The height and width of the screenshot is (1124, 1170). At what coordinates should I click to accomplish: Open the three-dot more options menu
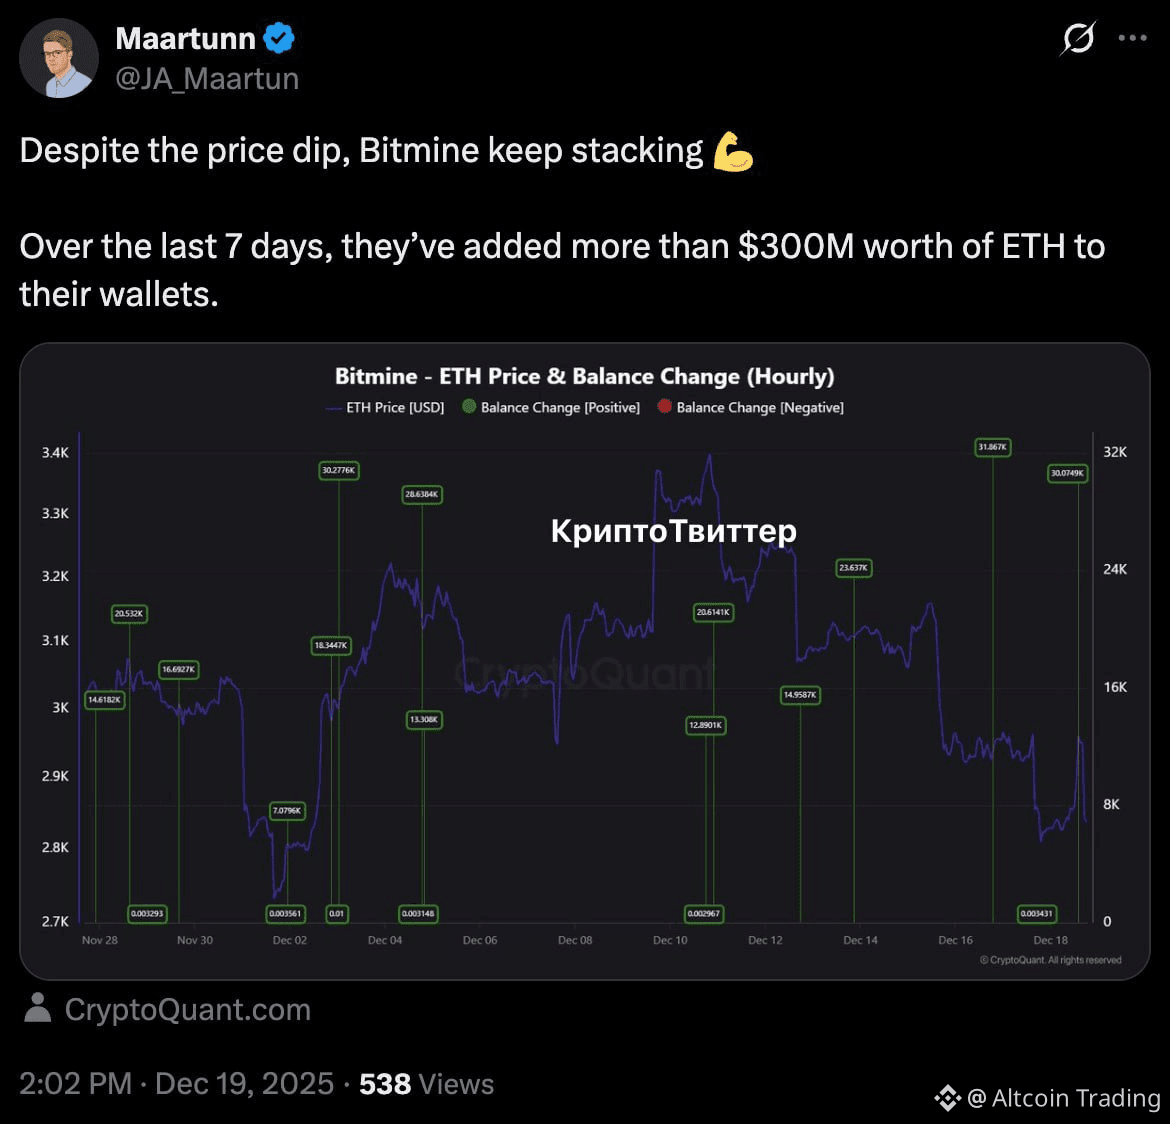[1132, 38]
